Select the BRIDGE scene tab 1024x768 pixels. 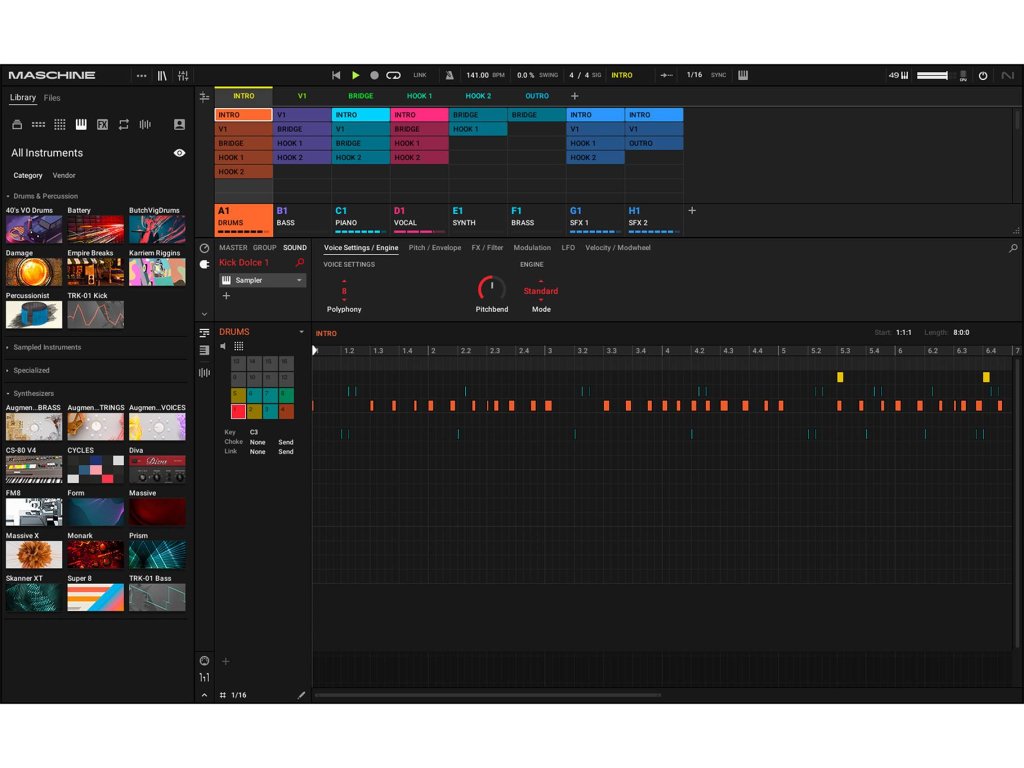tap(360, 96)
